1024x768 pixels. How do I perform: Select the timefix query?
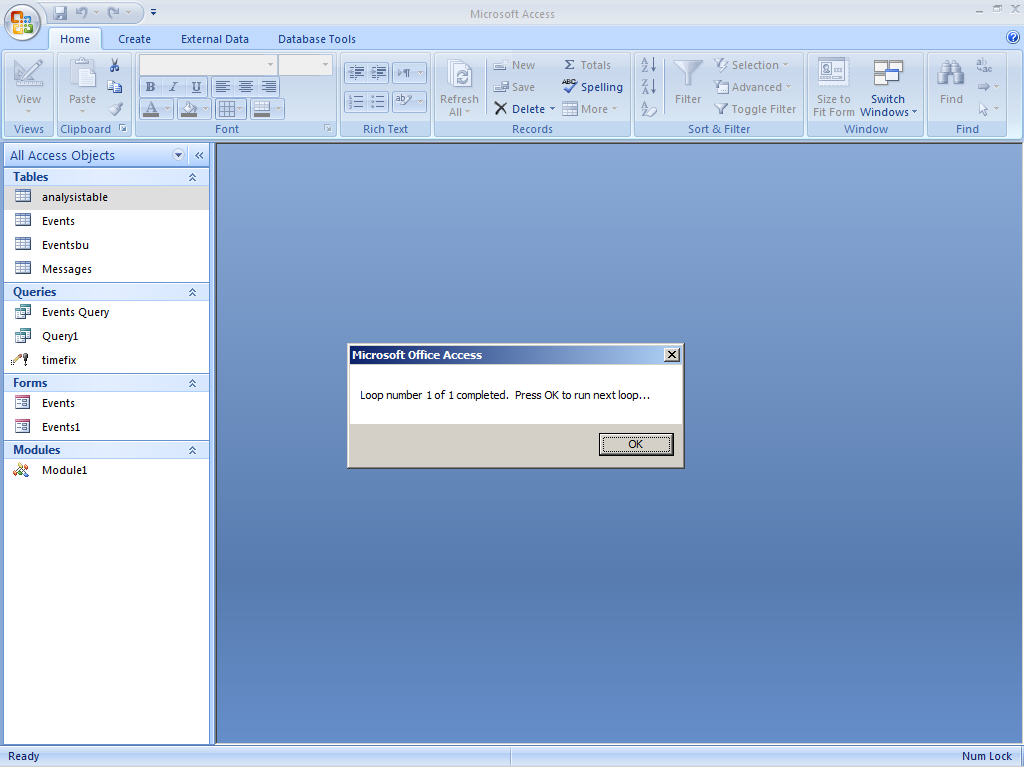click(x=106, y=360)
